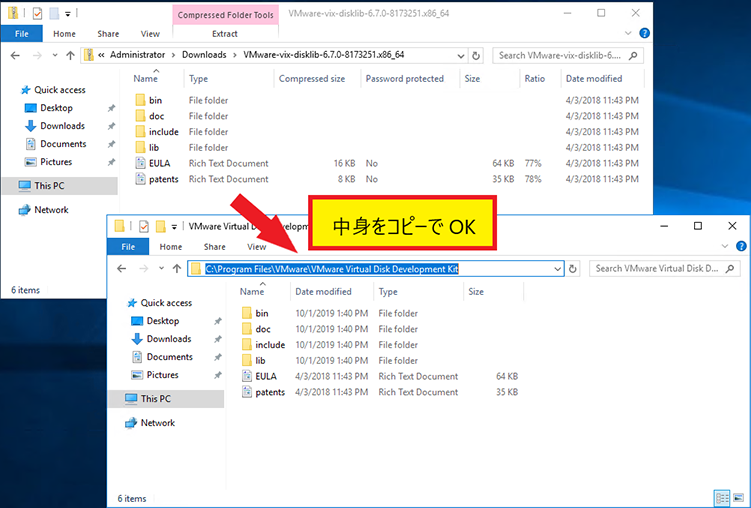Expand the ribbon in zip window
This screenshot has width=751, height=508.
click(628, 33)
